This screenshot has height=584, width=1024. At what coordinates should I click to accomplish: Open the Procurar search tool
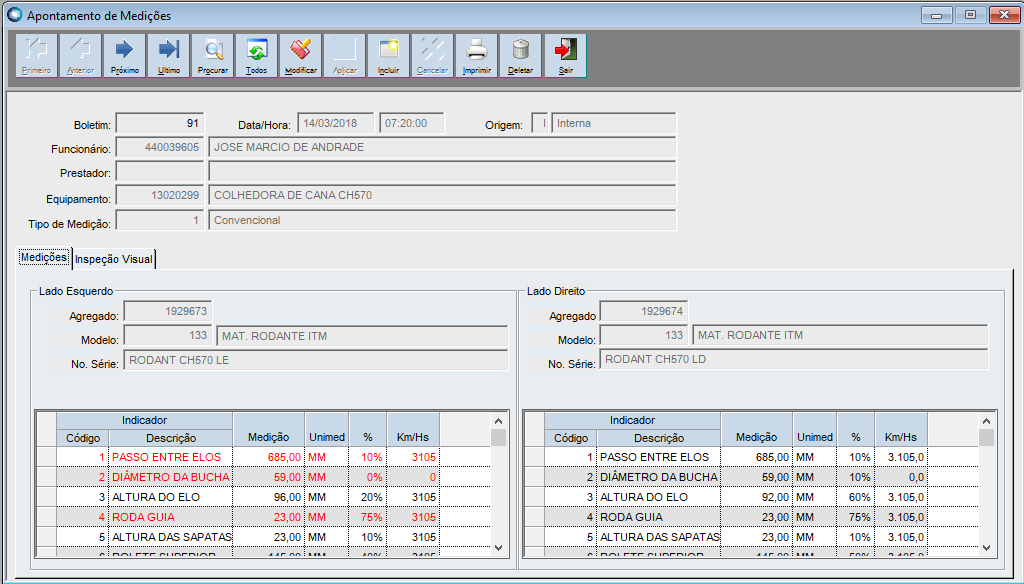point(212,56)
